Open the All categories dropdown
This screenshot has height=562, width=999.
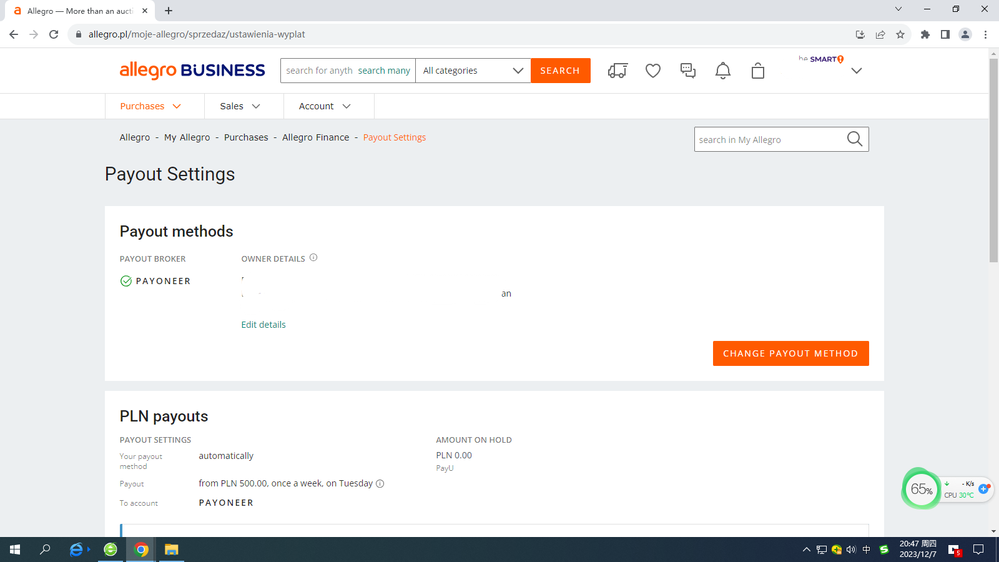coord(473,71)
